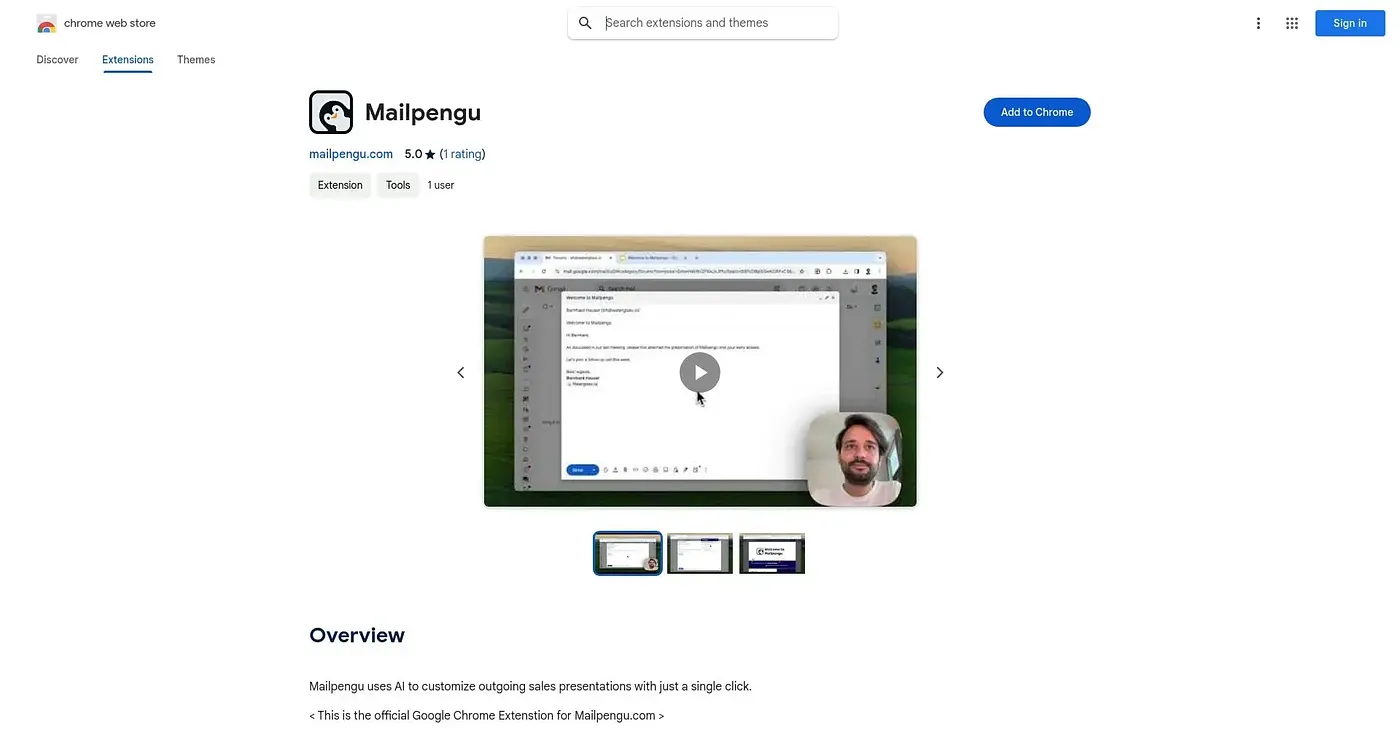Click the Mailpengu penguin logo icon
The image size is (1400, 729).
331,112
